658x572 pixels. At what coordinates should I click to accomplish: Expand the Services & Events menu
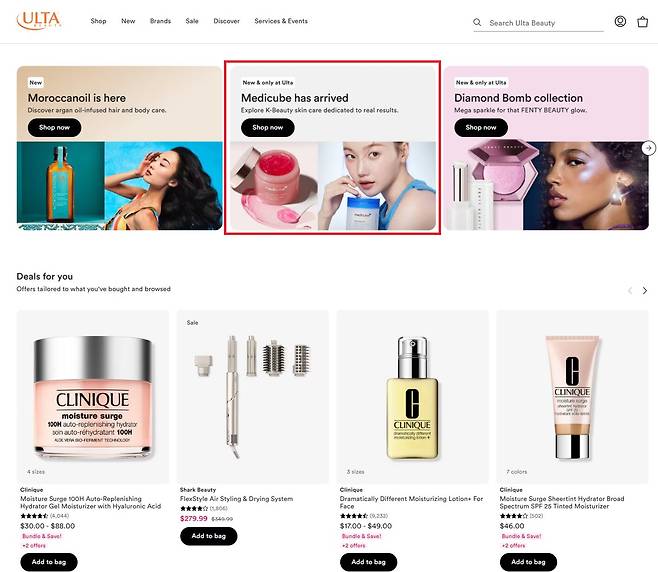click(281, 21)
